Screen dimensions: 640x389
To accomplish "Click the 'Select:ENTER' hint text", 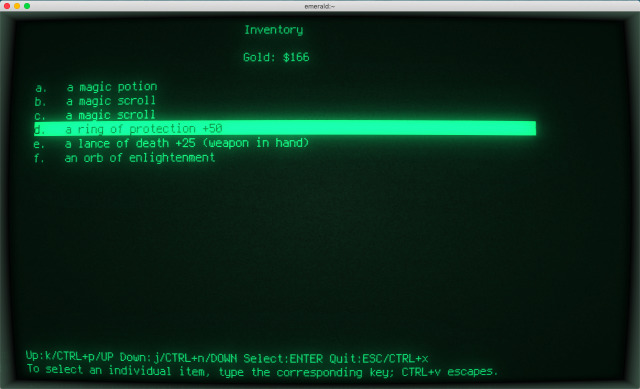I will 283,359.
